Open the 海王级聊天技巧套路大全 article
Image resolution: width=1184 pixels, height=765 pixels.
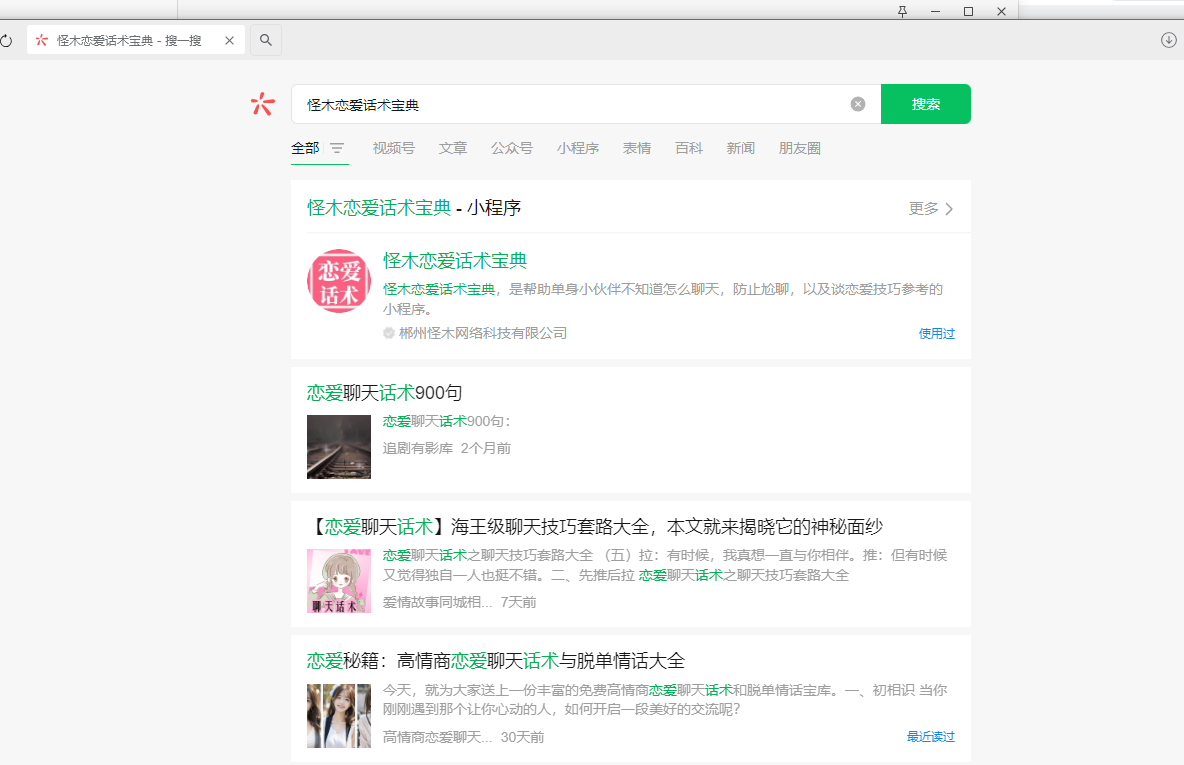595,526
